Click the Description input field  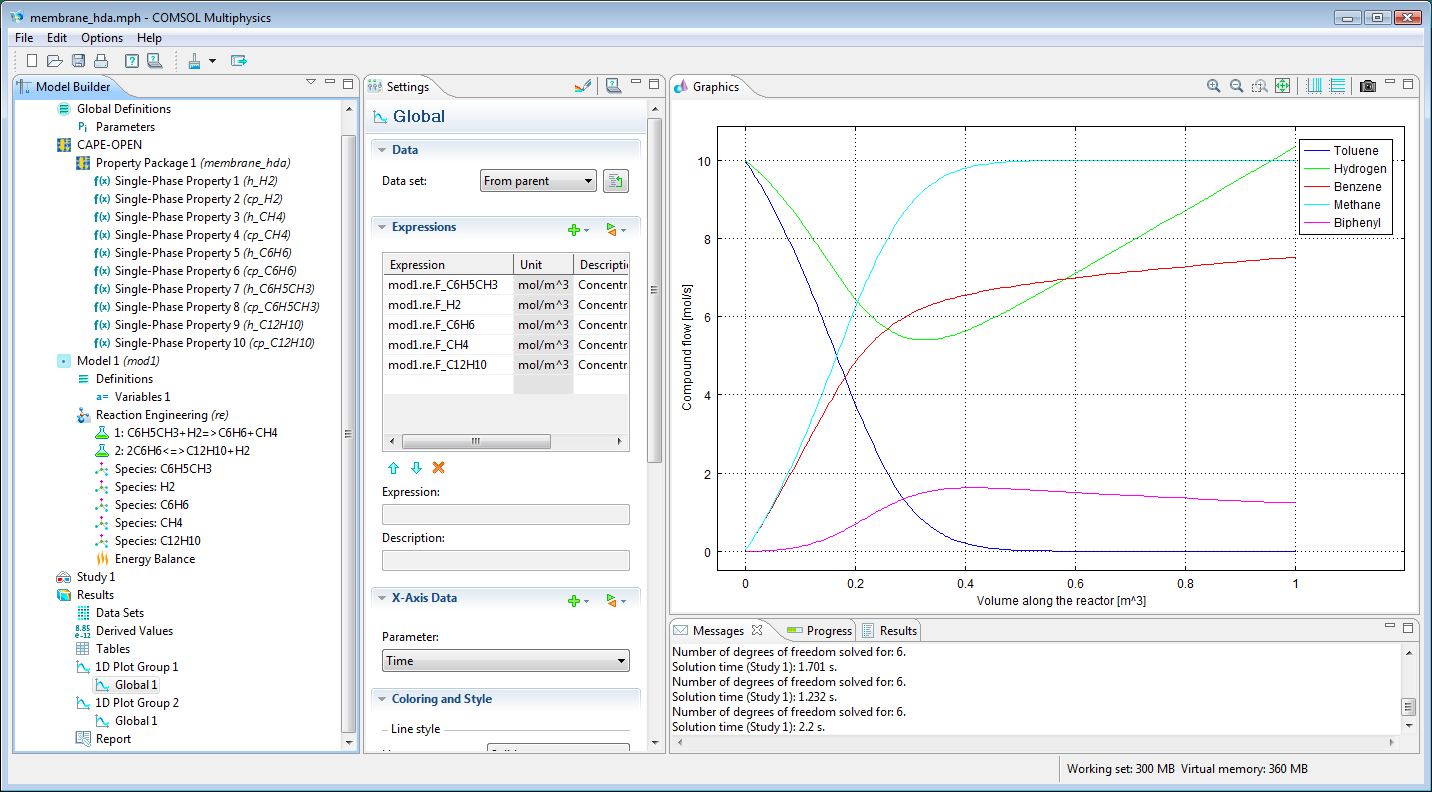coord(506,560)
